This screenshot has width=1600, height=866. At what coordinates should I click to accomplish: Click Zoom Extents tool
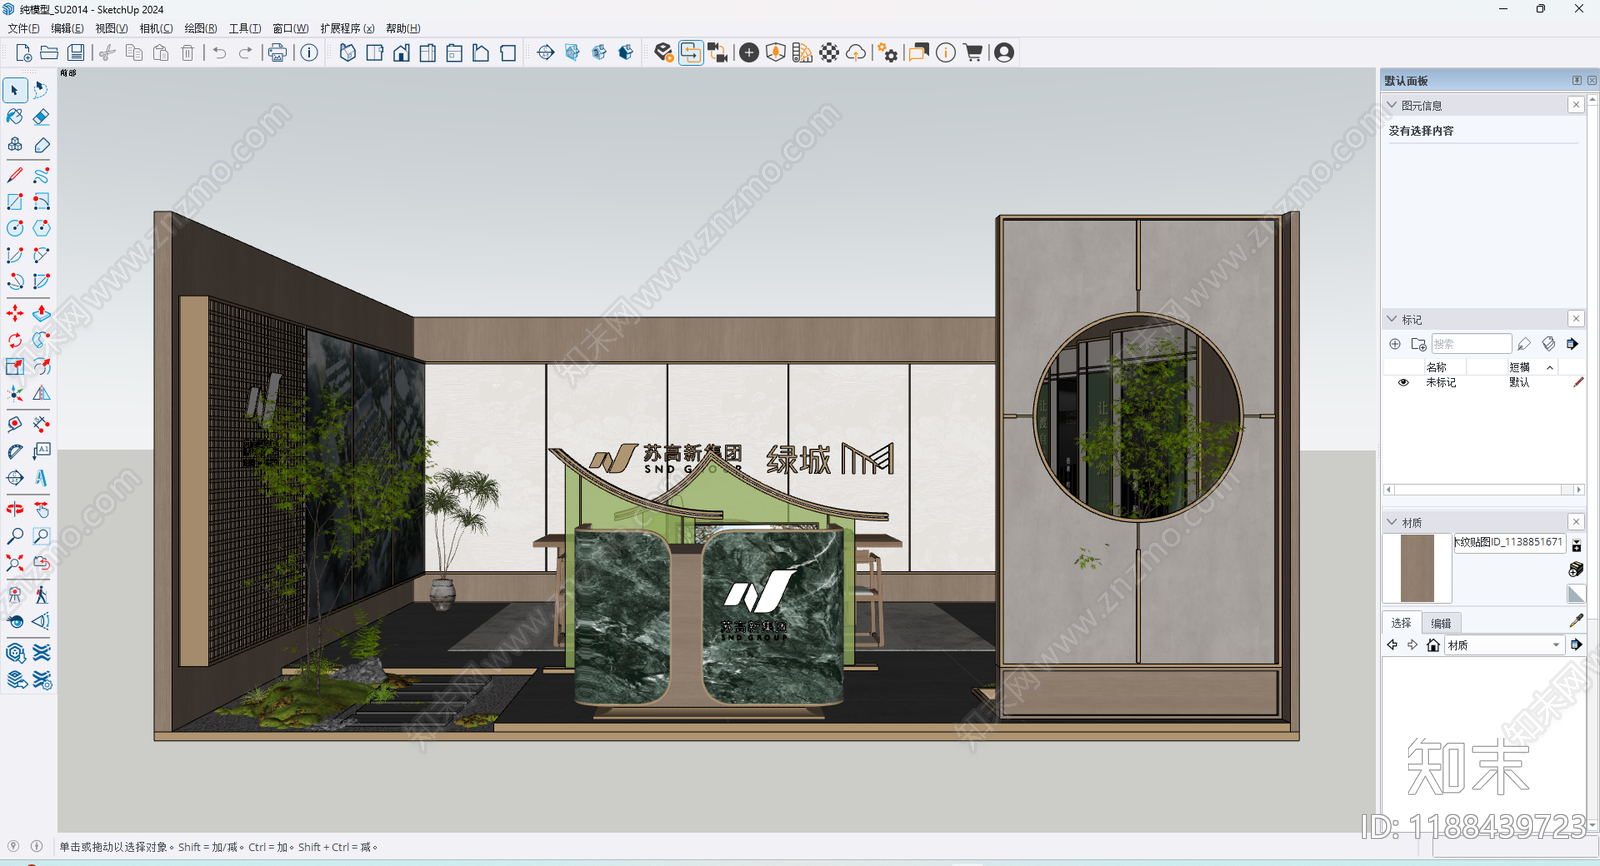click(15, 564)
